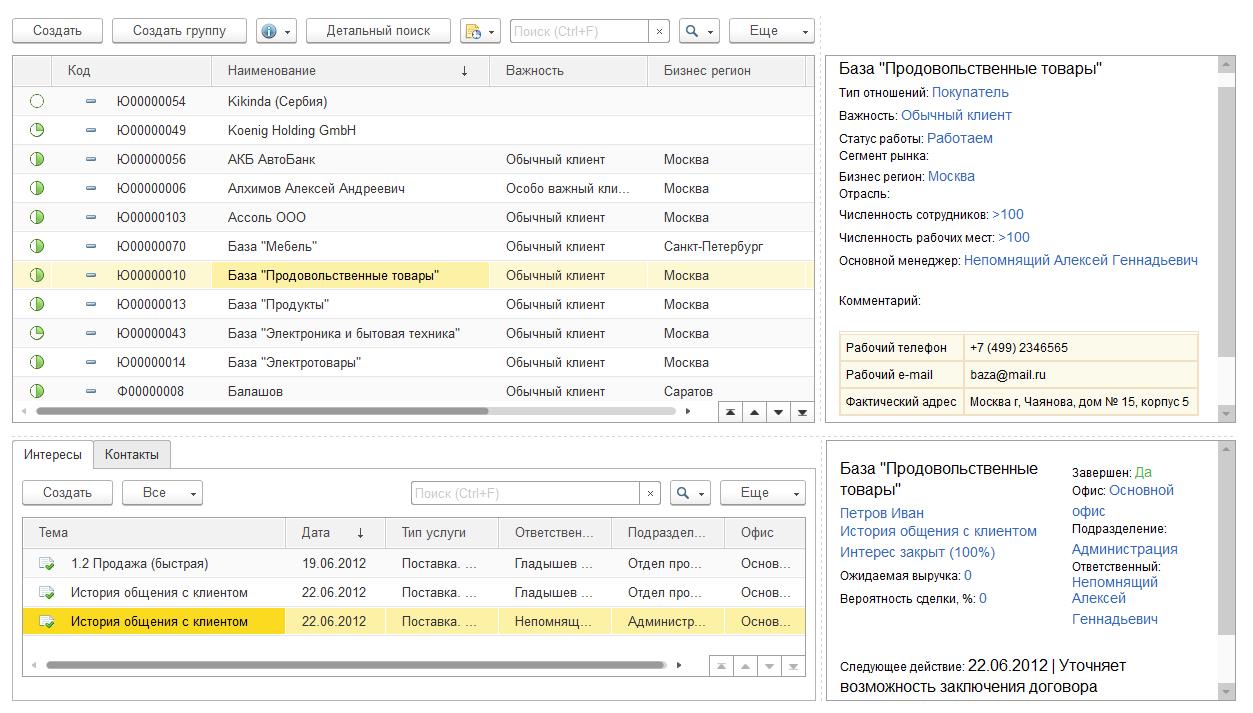Switch to the Контакты tab
The image size is (1253, 713).
pos(130,454)
